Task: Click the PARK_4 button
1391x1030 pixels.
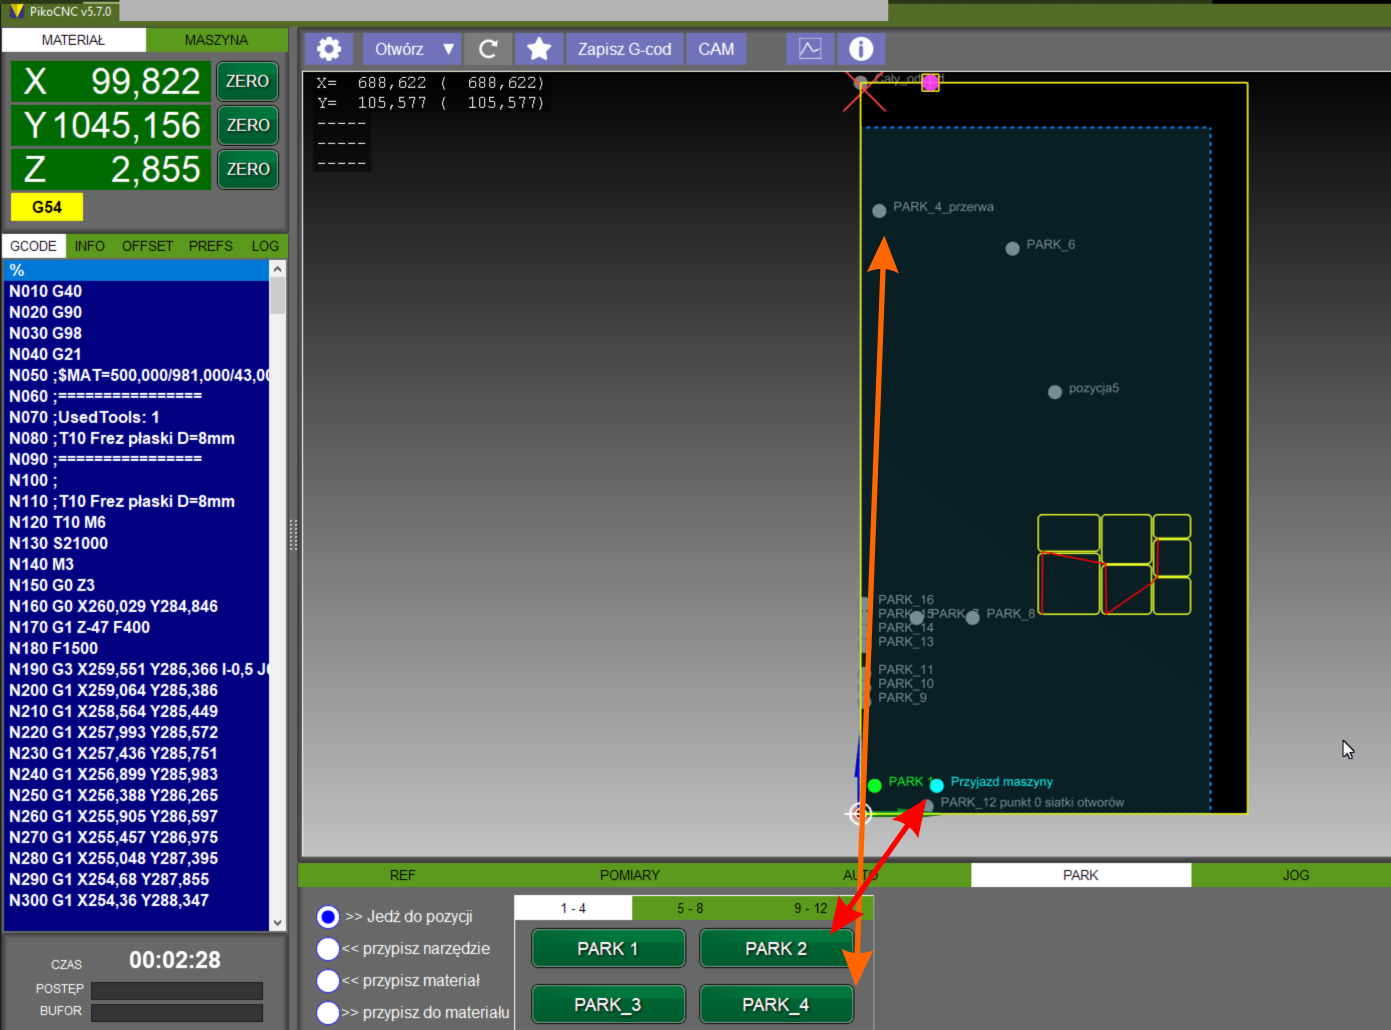Action: 776,1004
